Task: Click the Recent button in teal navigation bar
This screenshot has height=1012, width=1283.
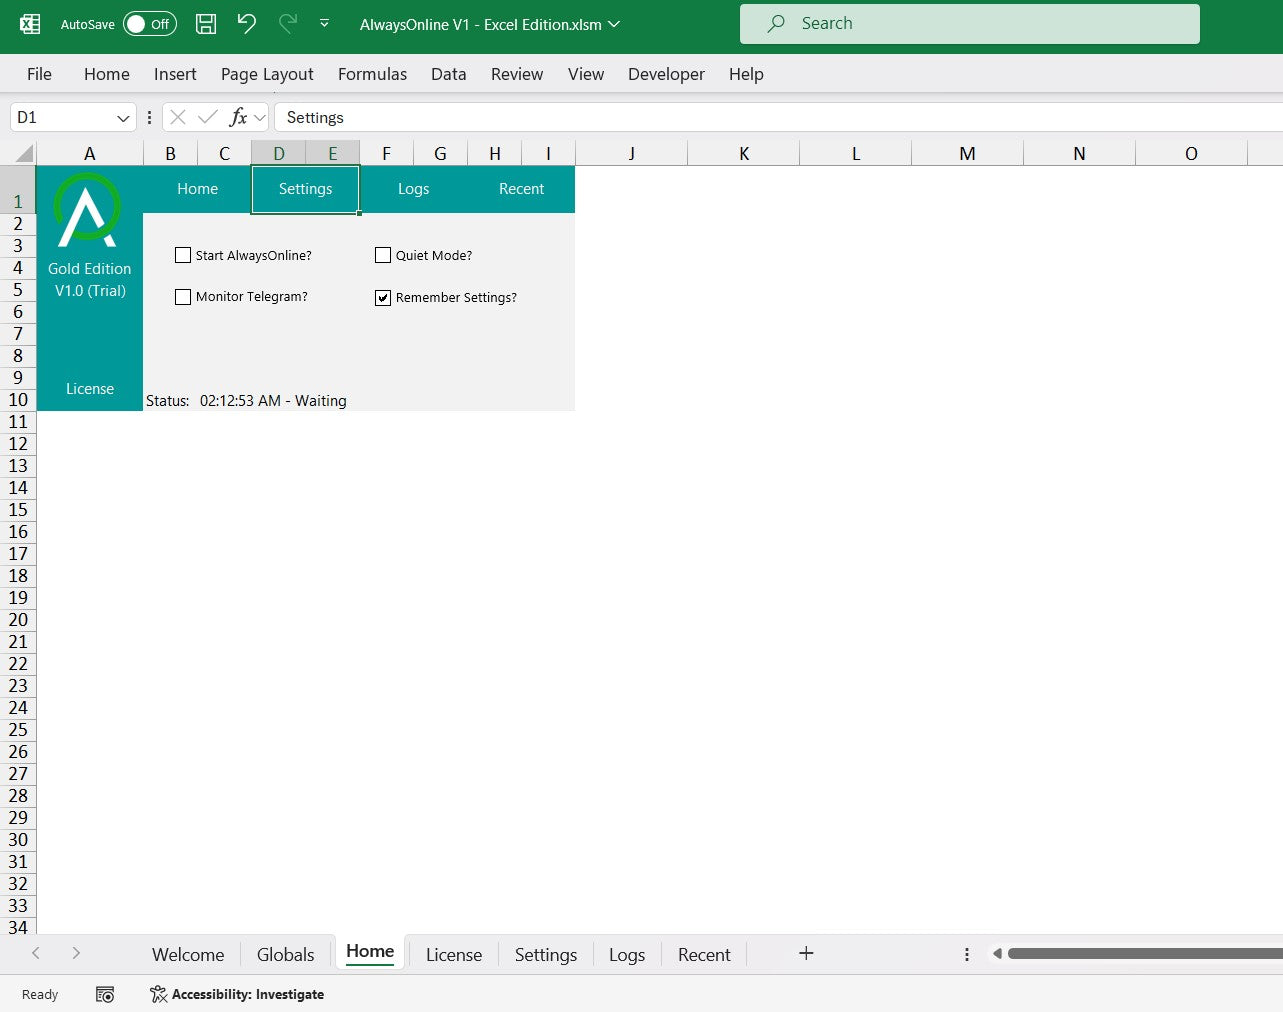Action: point(521,189)
